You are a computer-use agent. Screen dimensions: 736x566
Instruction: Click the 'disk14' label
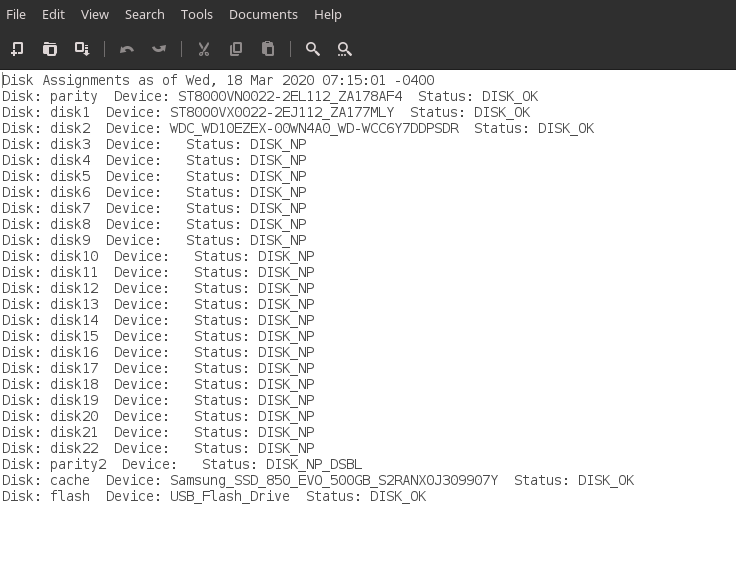[74, 320]
